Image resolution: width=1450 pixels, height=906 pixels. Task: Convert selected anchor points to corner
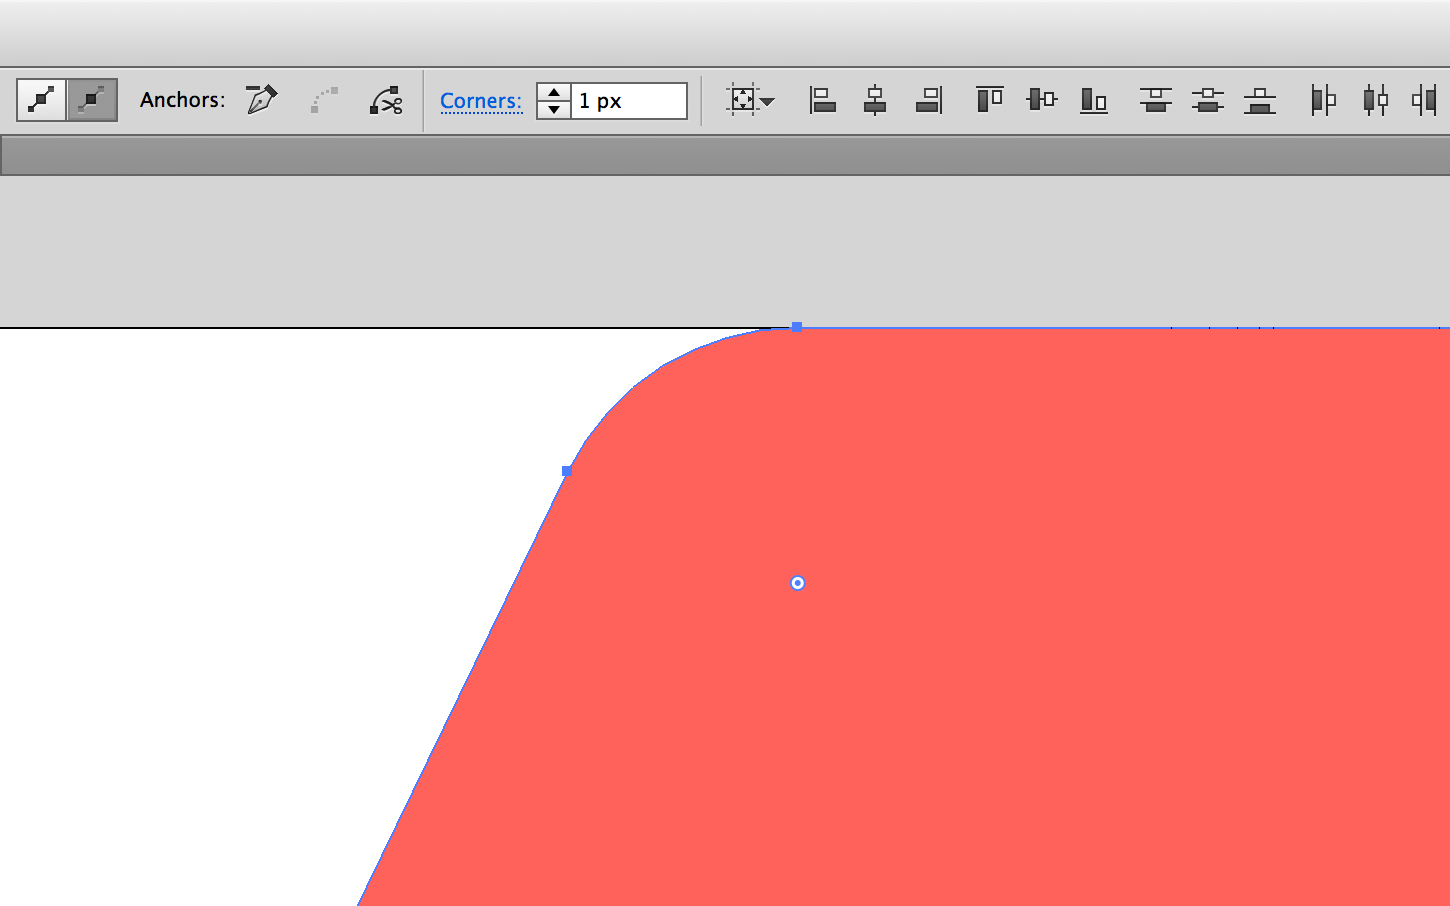[42, 100]
